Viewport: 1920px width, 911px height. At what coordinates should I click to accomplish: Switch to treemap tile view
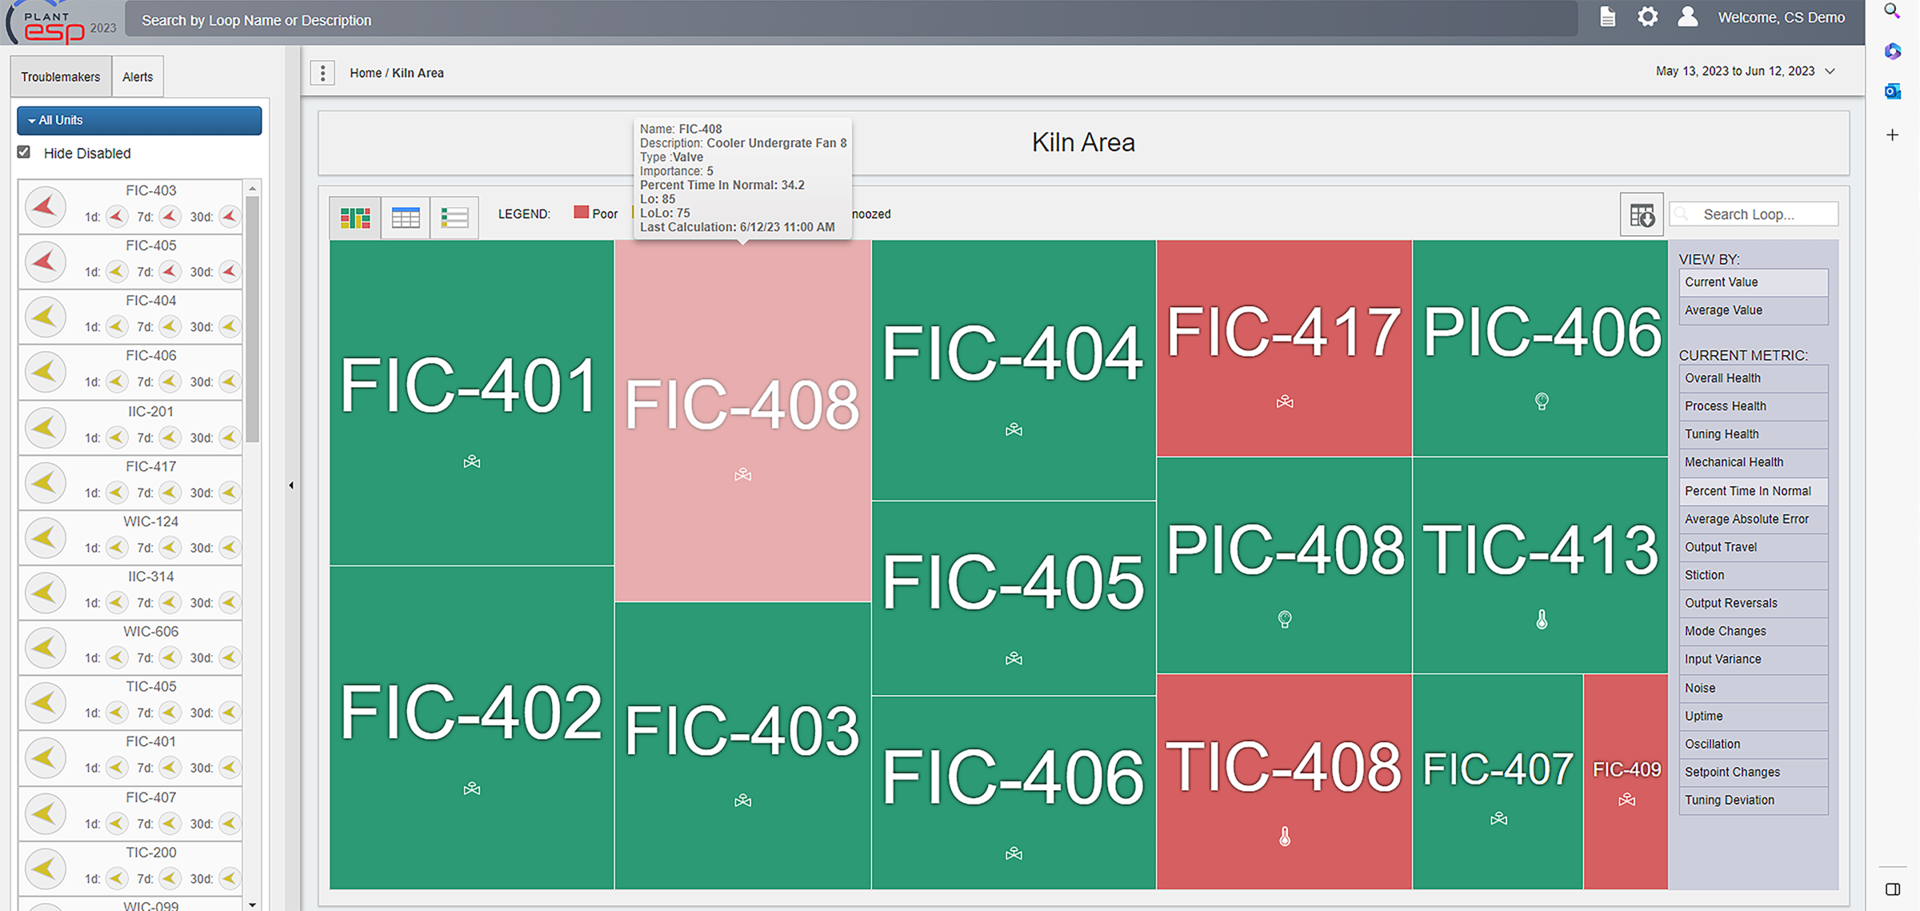pyautogui.click(x=355, y=217)
